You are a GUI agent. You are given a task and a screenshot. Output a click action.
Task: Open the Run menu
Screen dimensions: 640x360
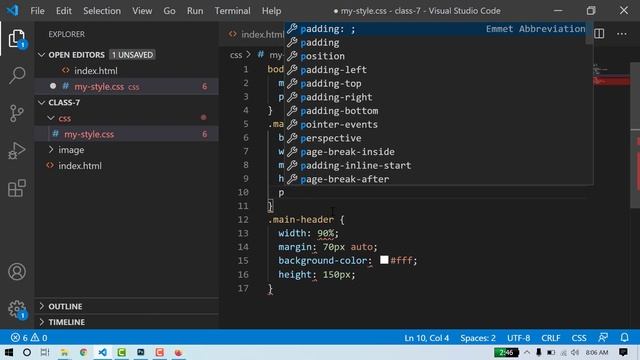(x=195, y=11)
